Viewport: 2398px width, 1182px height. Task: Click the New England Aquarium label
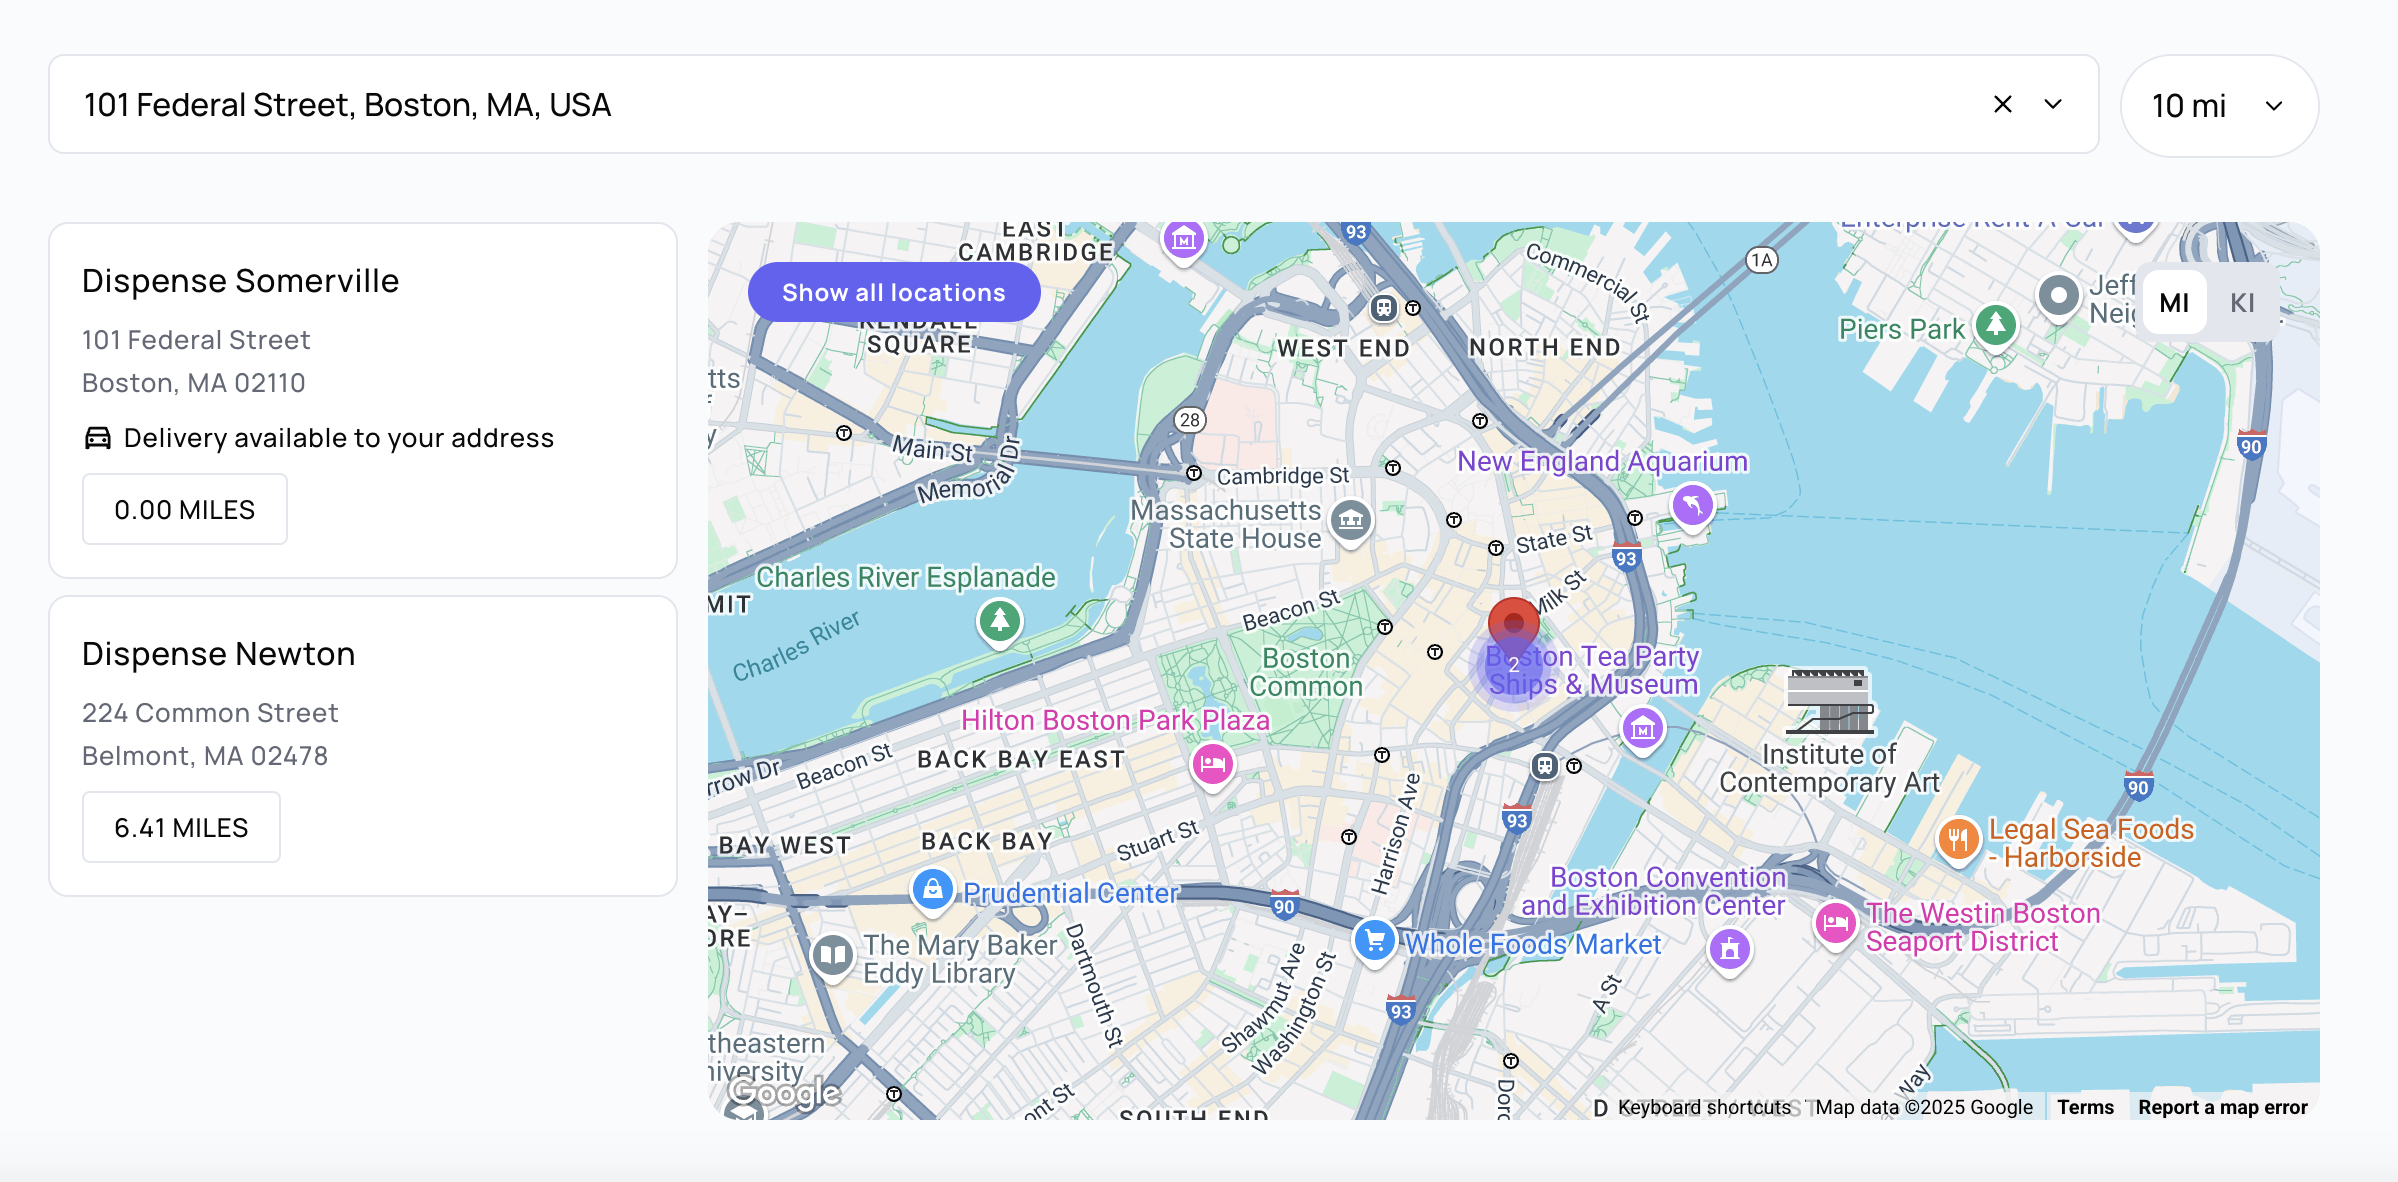1602,461
